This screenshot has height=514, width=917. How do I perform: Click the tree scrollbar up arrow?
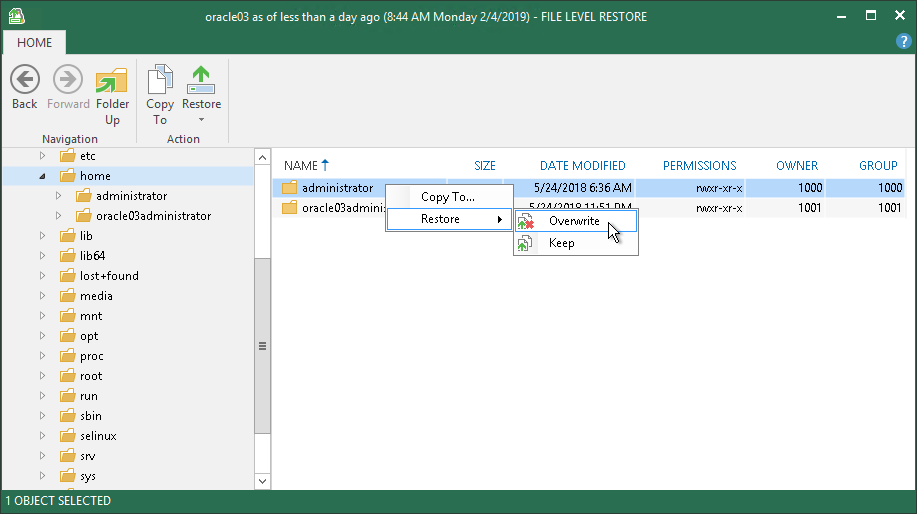(x=263, y=157)
